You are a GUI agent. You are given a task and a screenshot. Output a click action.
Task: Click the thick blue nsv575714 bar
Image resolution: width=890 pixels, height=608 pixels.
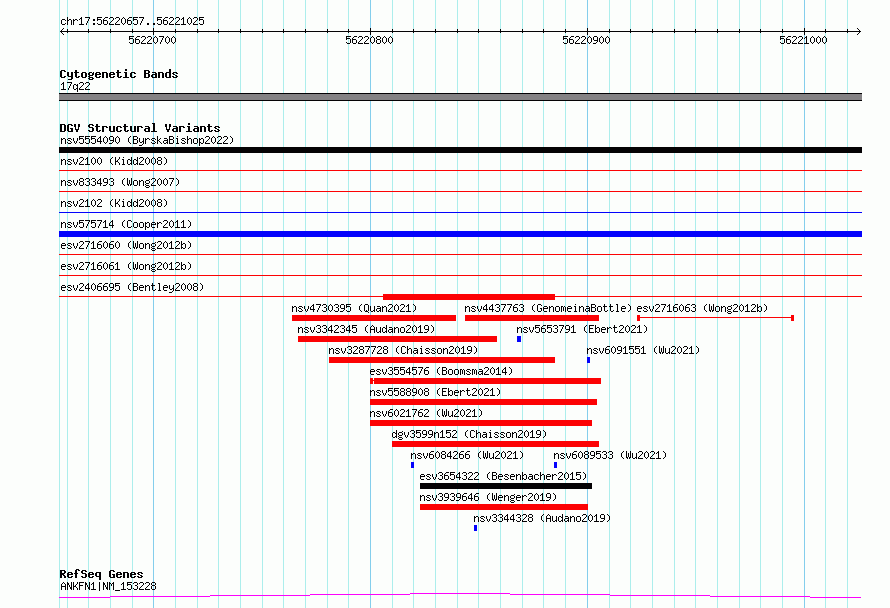point(460,234)
